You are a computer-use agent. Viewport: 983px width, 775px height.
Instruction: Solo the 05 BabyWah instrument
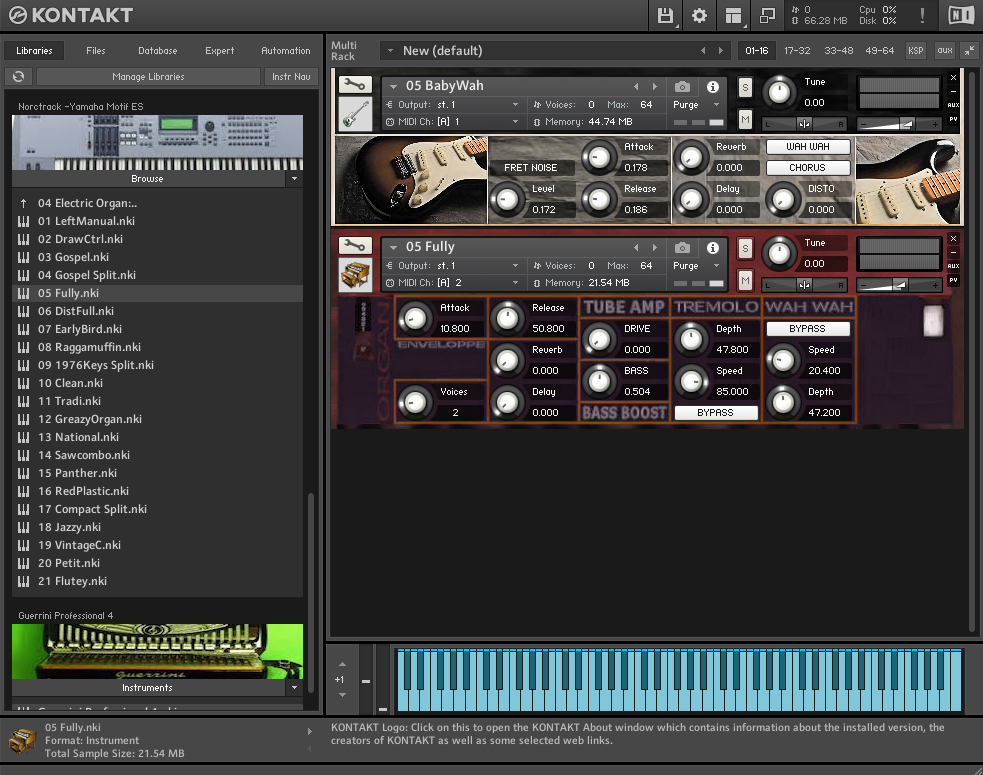click(745, 87)
